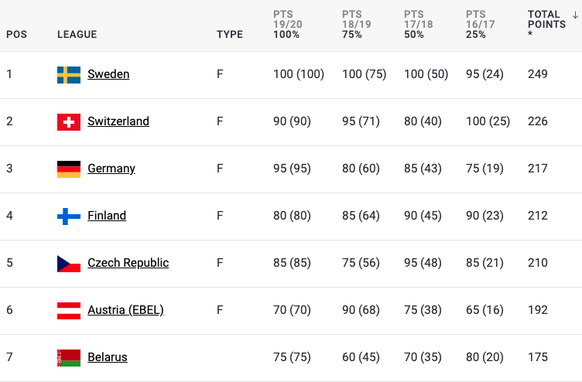Open the Czech Republic league link
582x382 pixels.
(x=128, y=262)
